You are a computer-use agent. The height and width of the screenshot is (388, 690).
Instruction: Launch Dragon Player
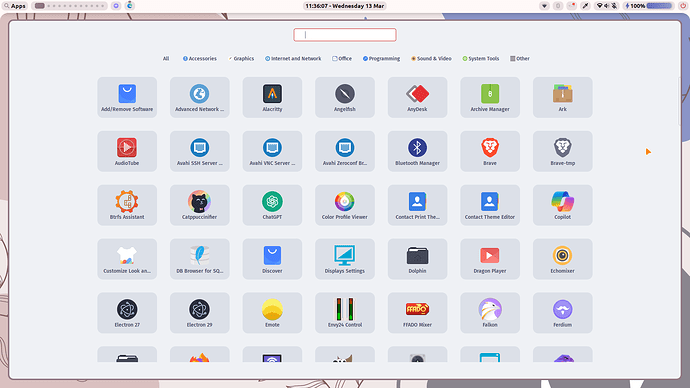pos(490,259)
